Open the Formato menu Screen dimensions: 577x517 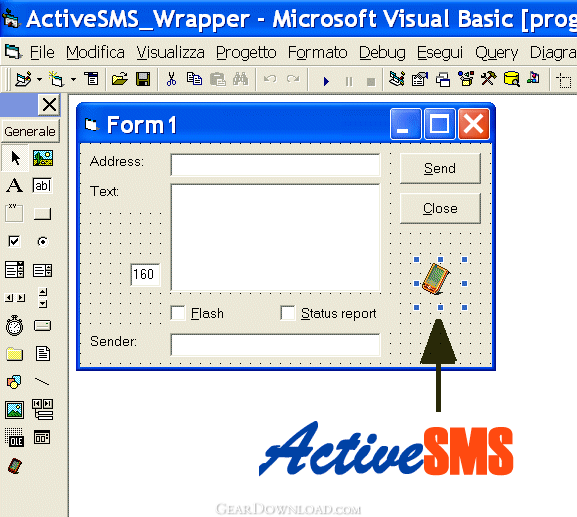(318, 53)
